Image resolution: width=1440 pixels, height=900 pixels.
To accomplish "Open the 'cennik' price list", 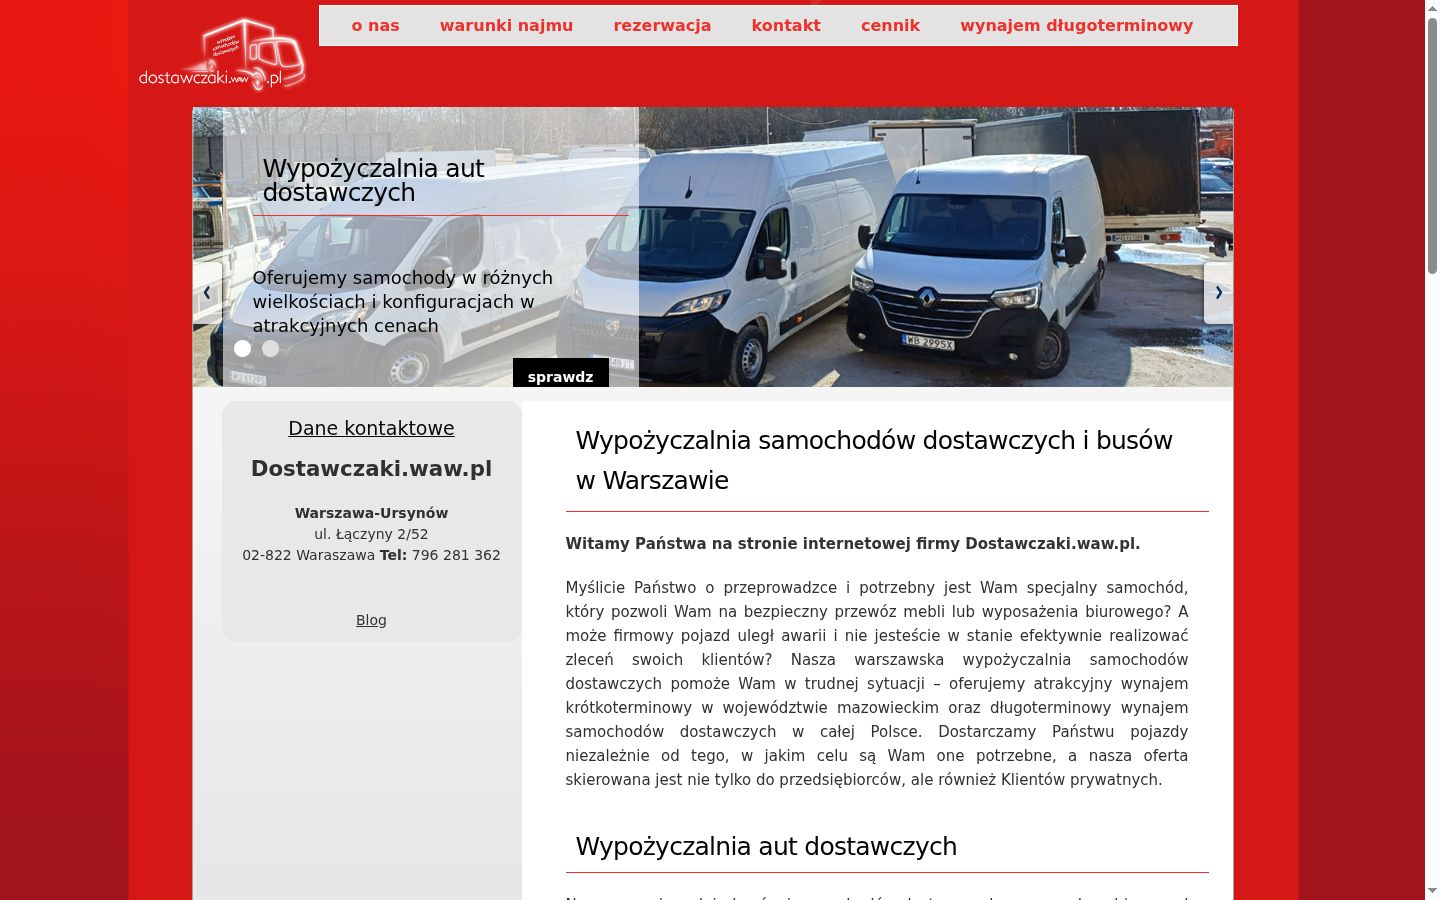I will [890, 26].
